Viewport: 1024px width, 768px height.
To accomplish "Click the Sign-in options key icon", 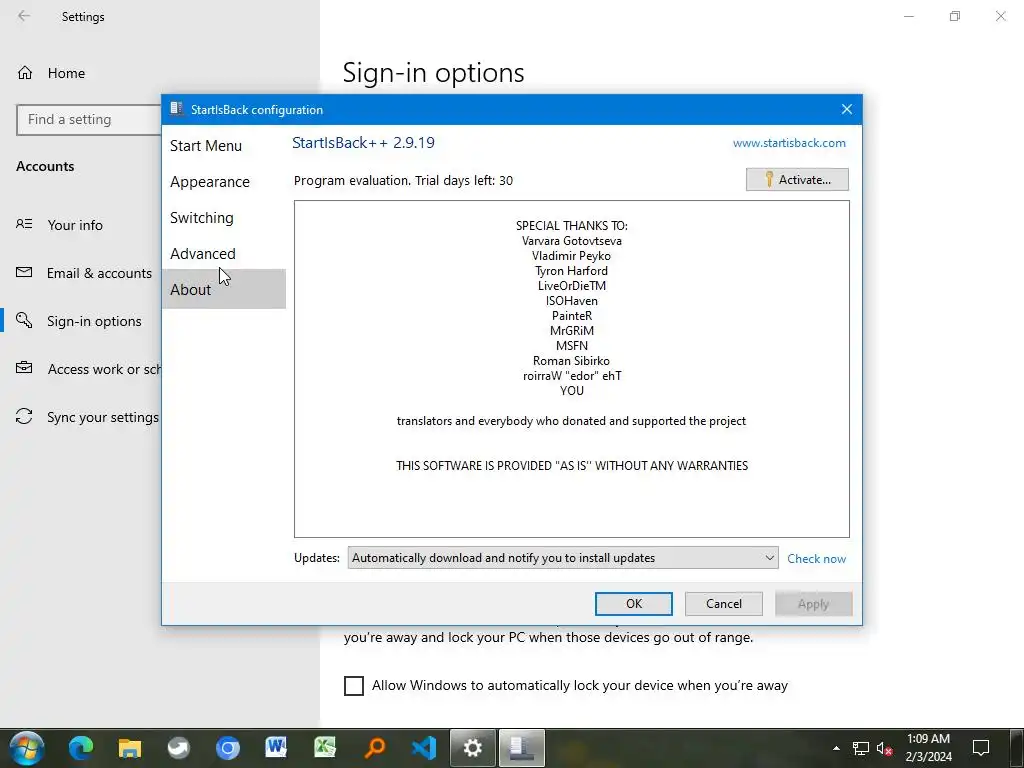I will (x=24, y=320).
